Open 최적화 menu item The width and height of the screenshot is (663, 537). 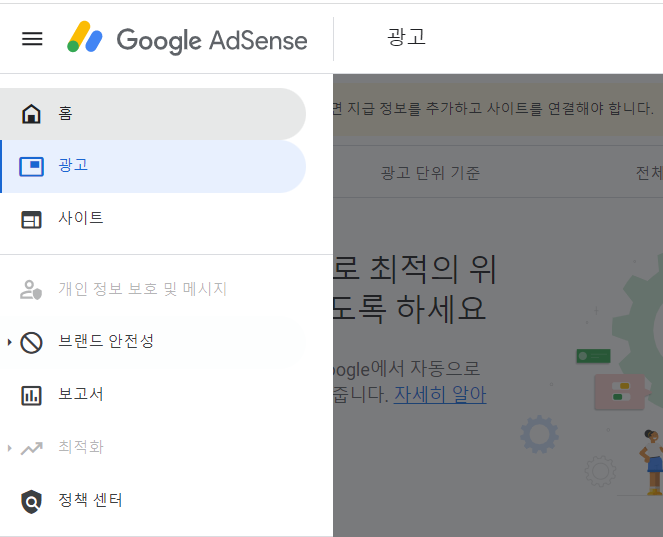point(153,448)
